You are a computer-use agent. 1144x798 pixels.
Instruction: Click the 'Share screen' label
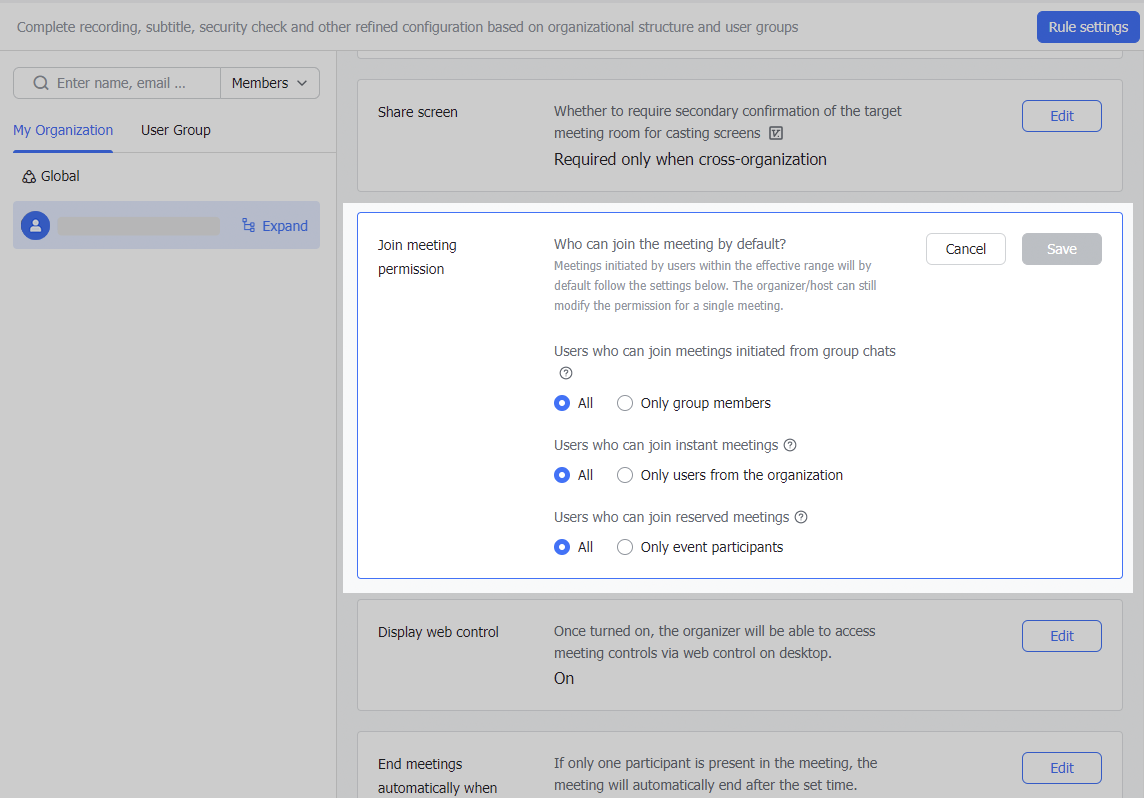click(x=417, y=112)
